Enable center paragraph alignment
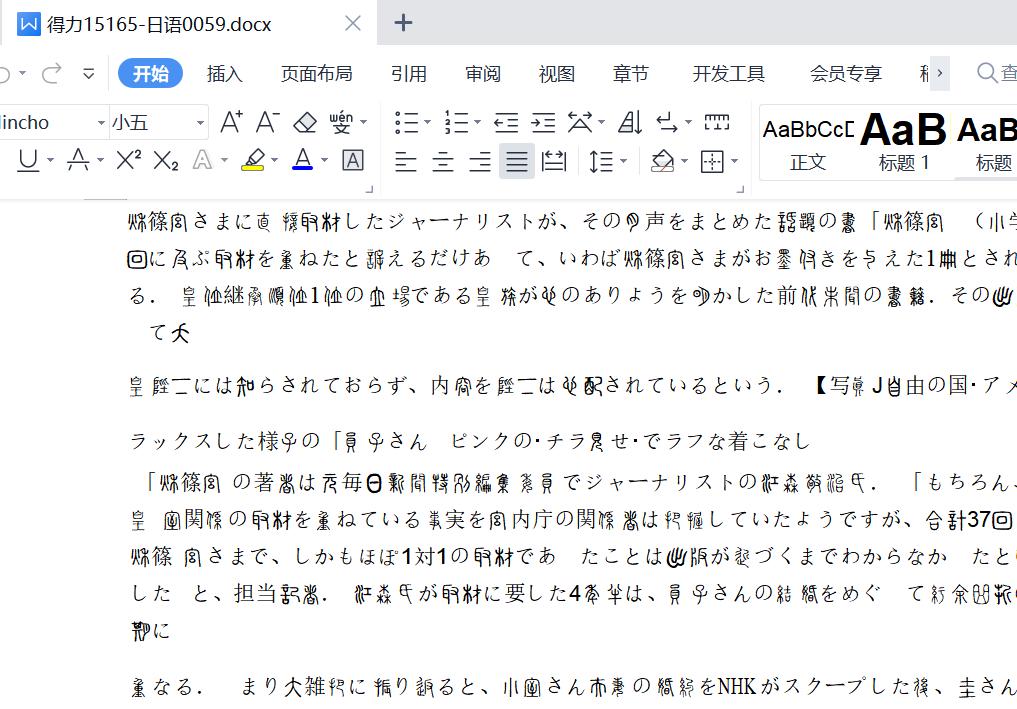This screenshot has width=1017, height=709. point(442,160)
